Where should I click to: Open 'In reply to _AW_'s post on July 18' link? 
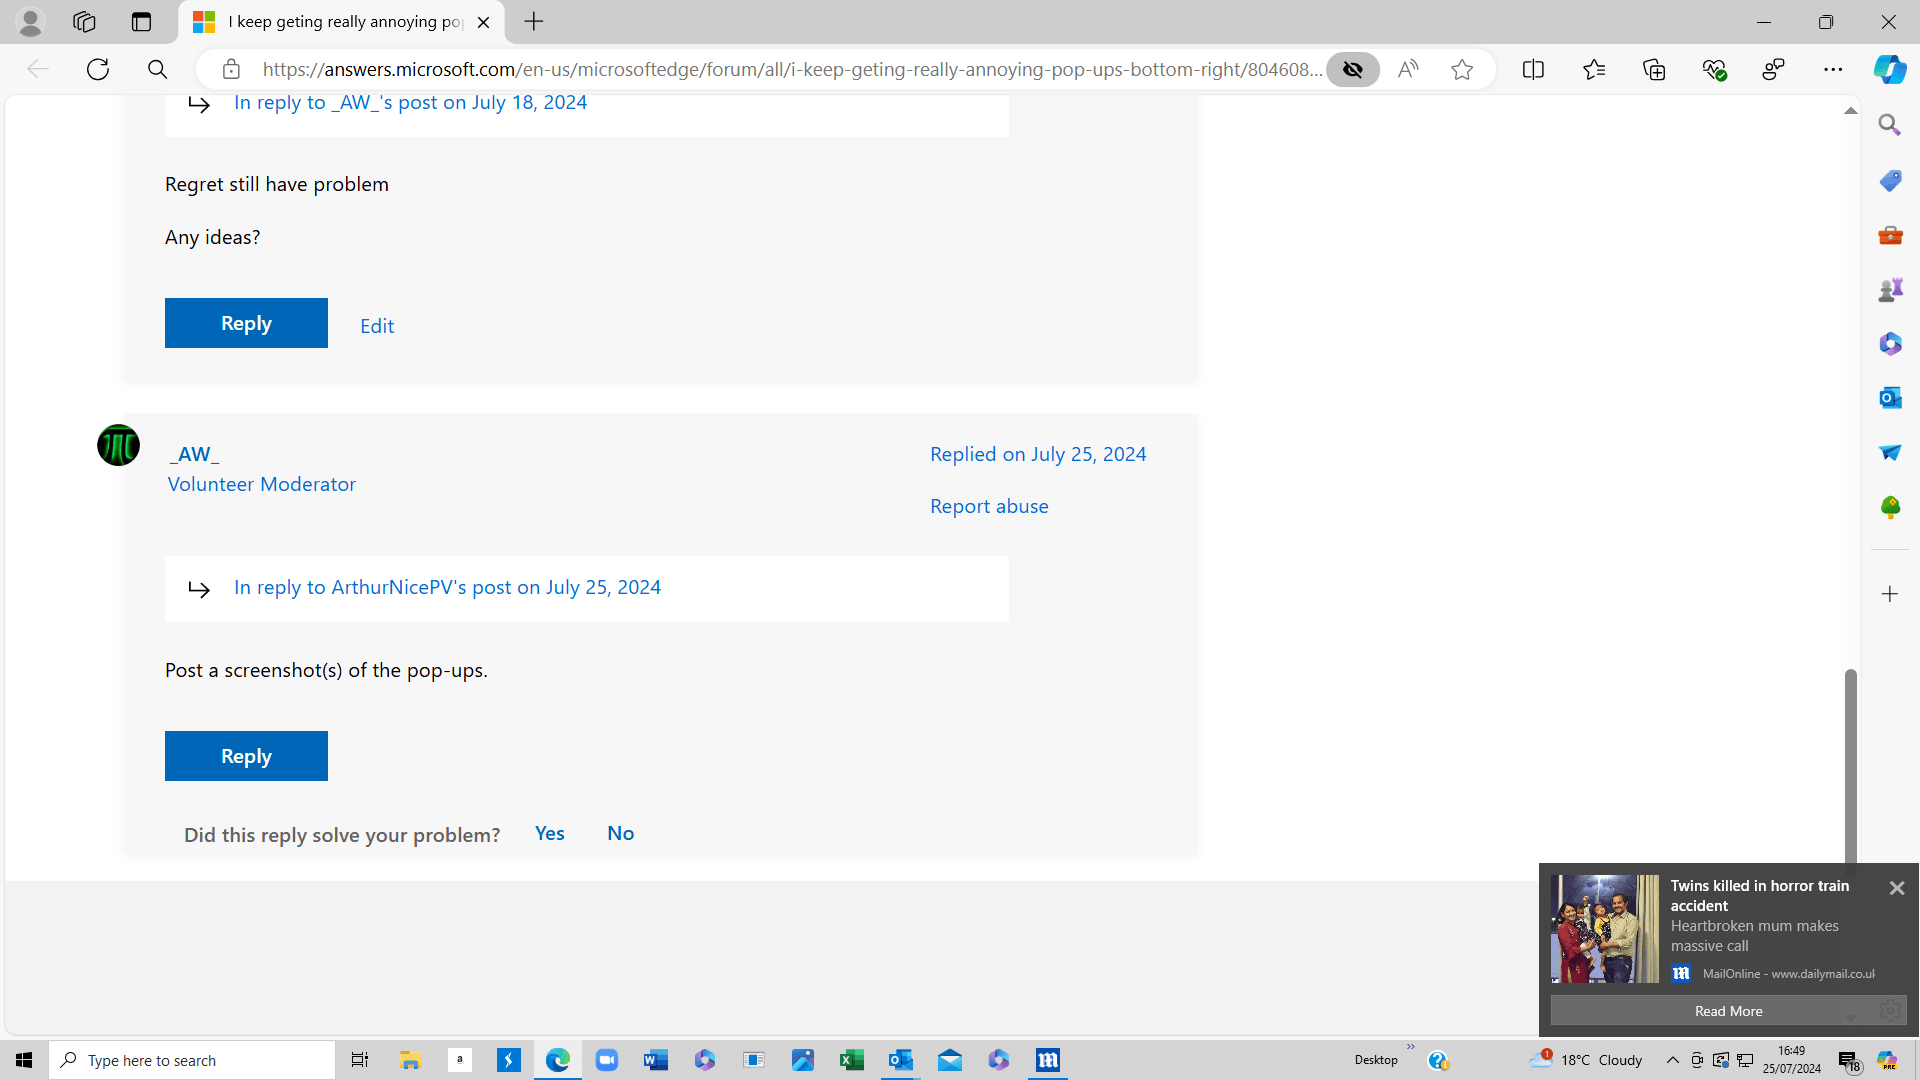click(410, 103)
